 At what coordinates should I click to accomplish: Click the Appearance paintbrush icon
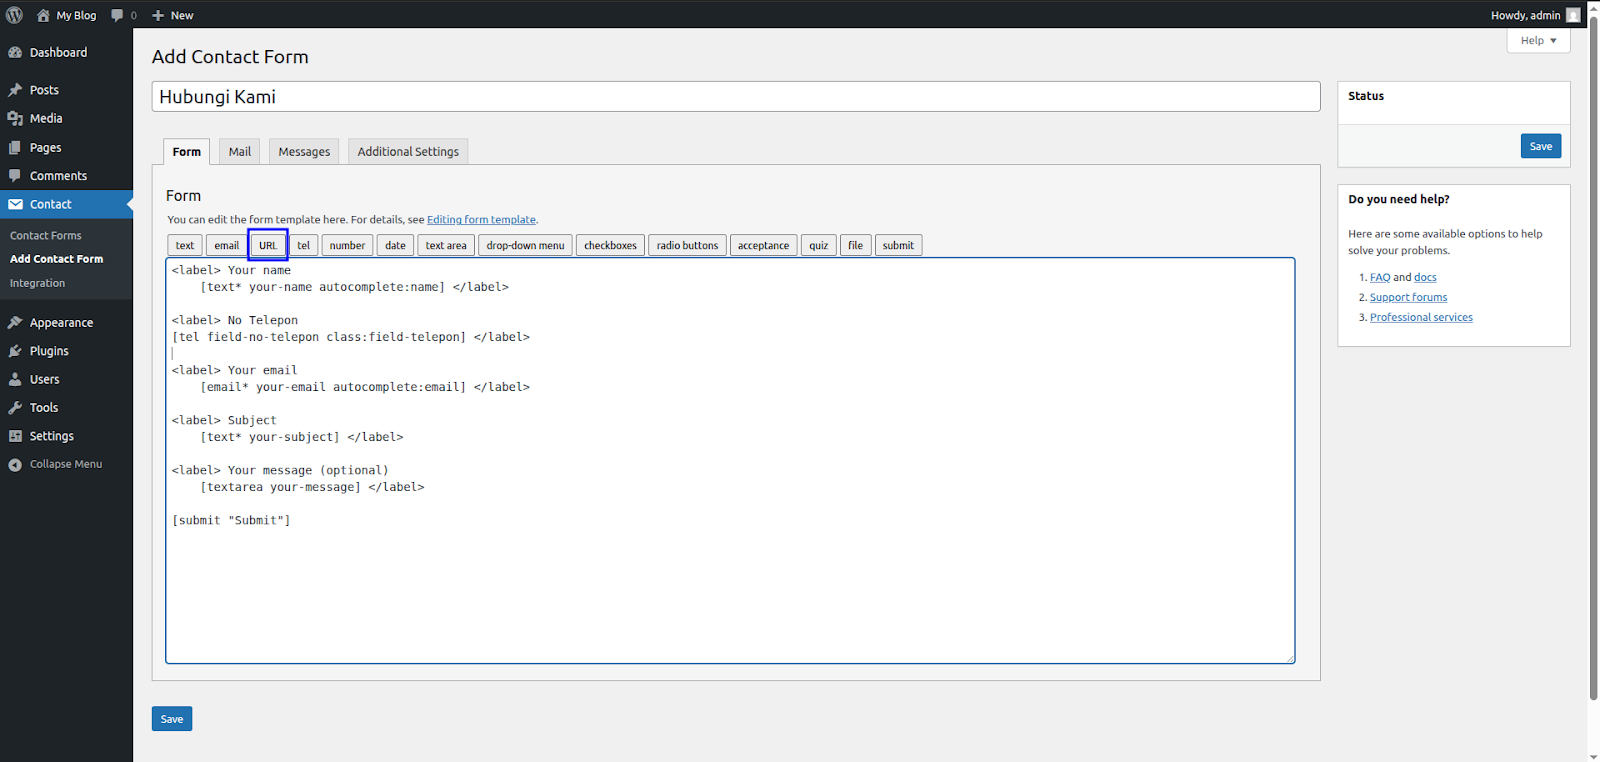click(15, 323)
